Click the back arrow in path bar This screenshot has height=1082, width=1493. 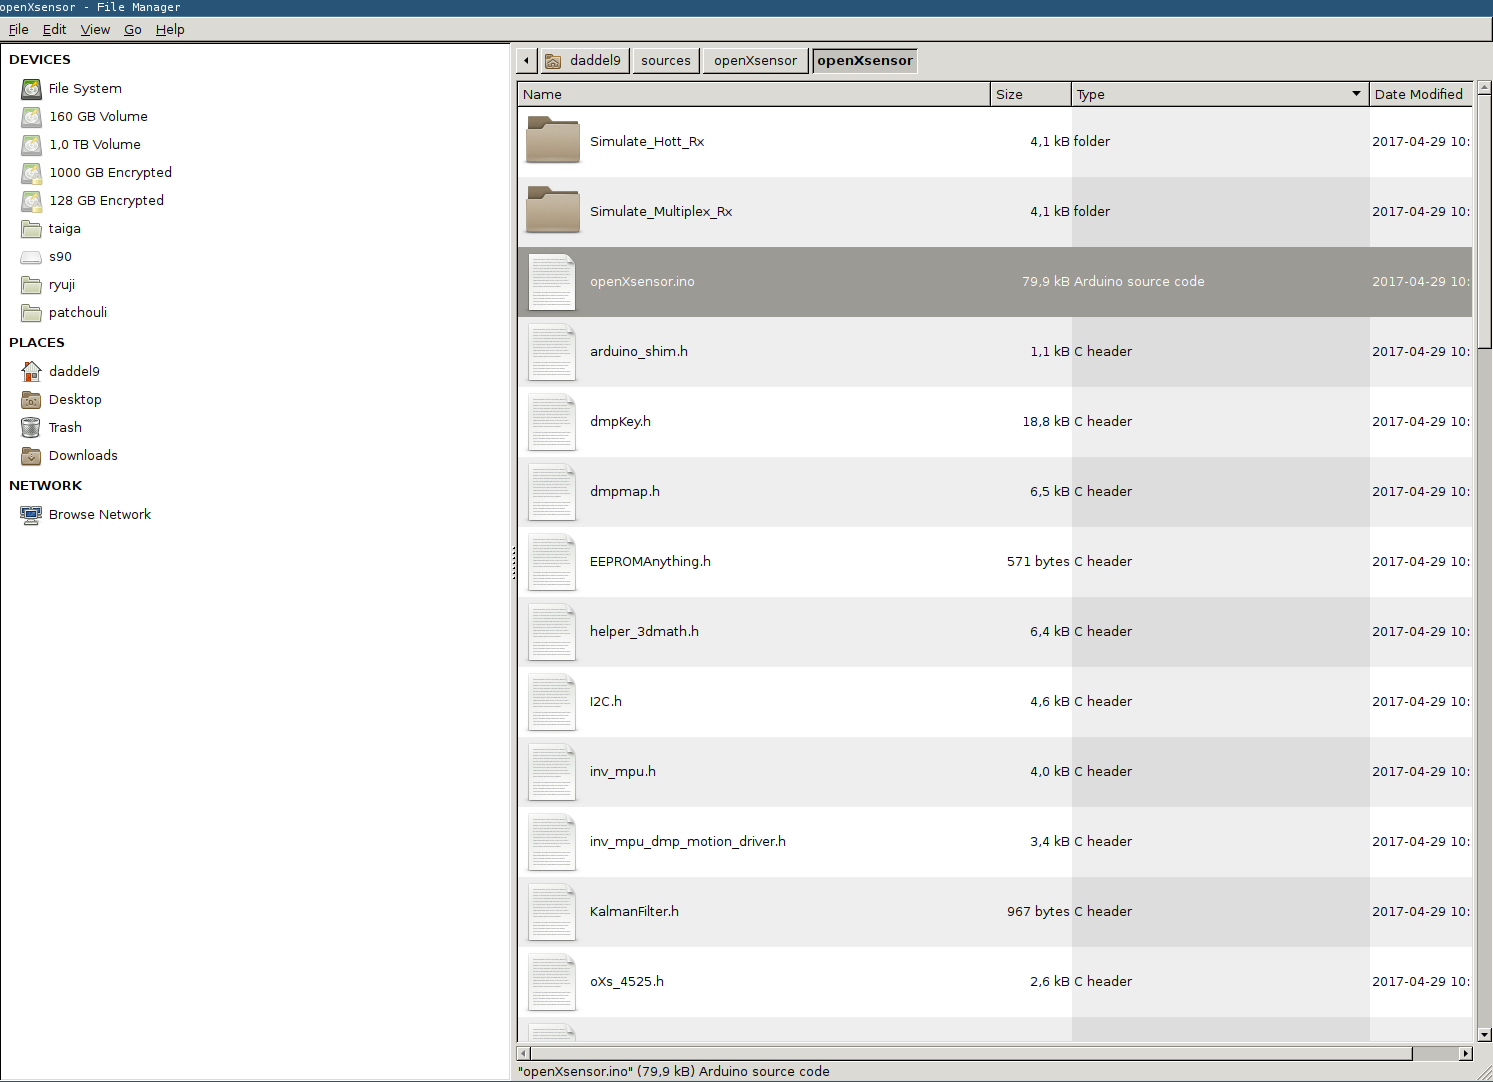pos(527,61)
